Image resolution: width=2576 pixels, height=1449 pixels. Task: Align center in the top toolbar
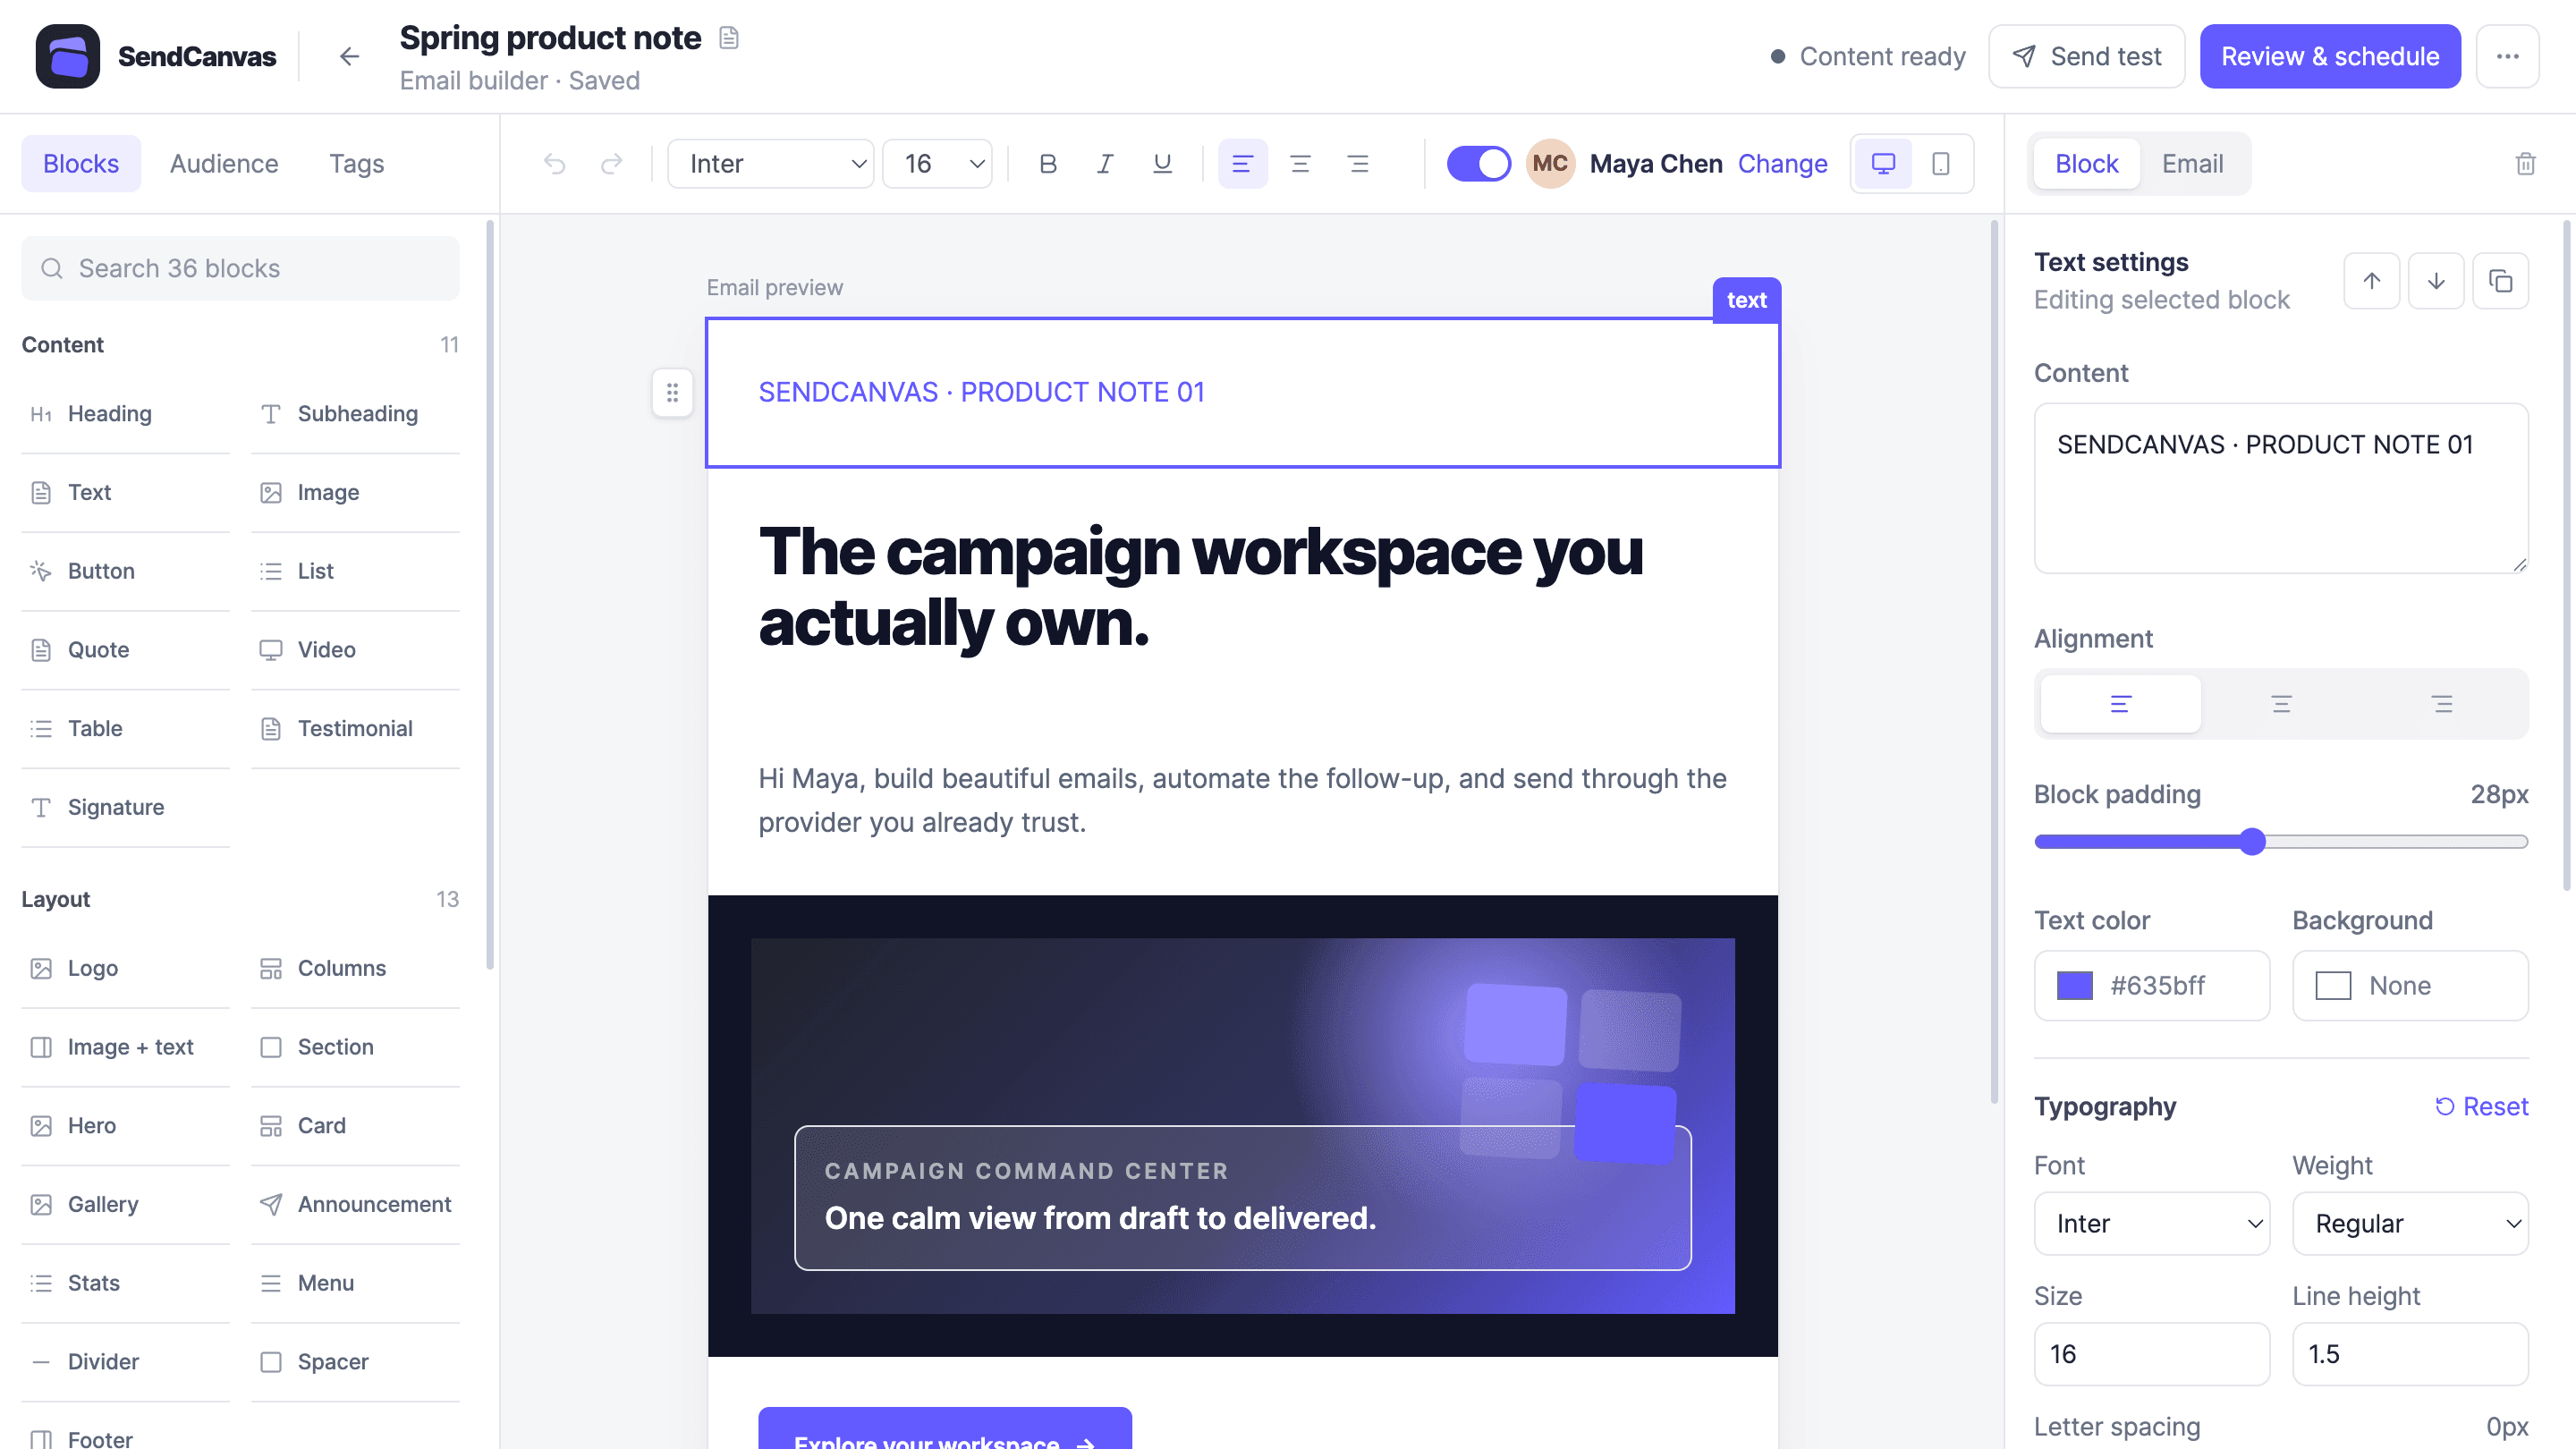[1300, 163]
